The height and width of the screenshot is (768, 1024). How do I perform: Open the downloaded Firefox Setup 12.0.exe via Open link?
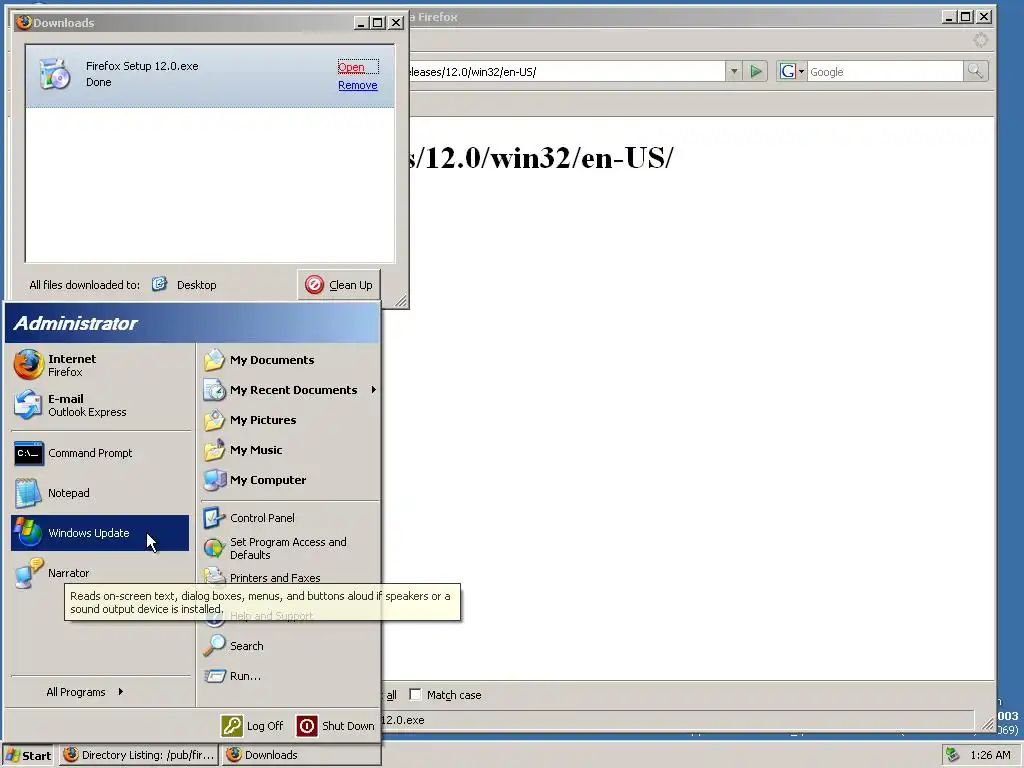click(351, 67)
